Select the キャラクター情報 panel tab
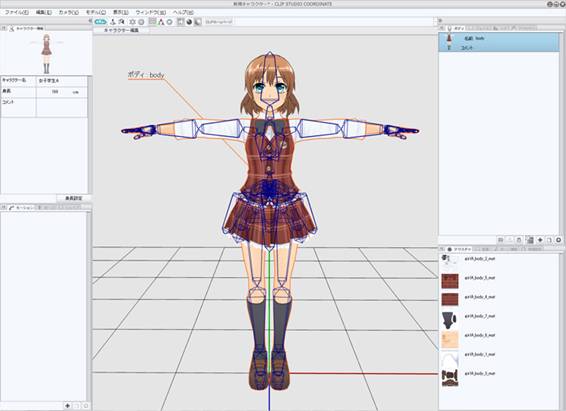 click(27, 28)
